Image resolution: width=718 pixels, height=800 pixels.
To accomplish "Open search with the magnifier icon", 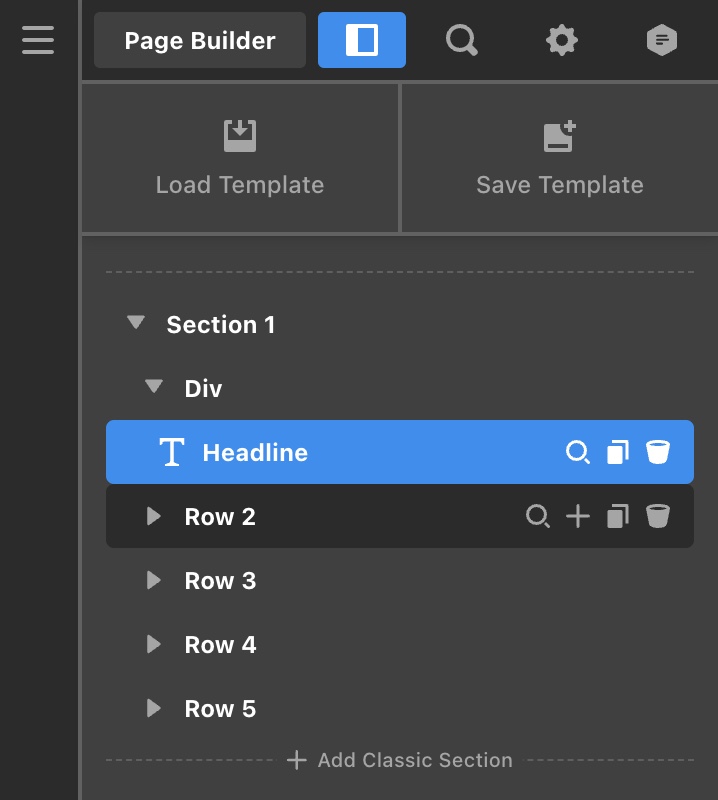I will coord(461,40).
